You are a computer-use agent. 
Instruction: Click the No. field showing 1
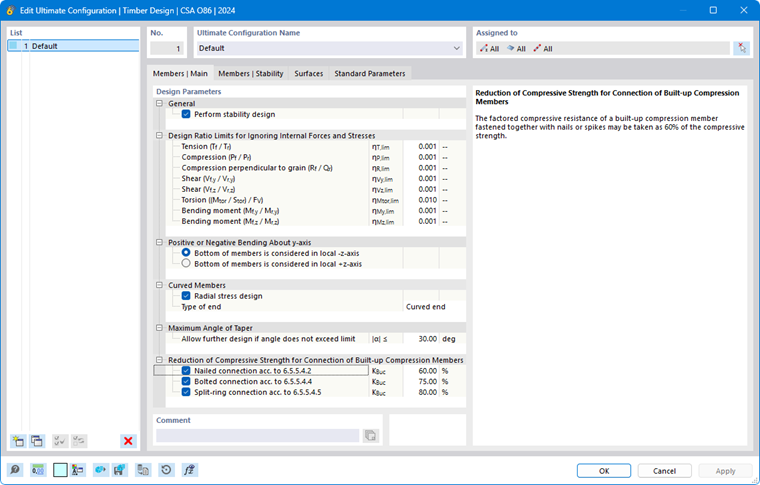click(167, 48)
